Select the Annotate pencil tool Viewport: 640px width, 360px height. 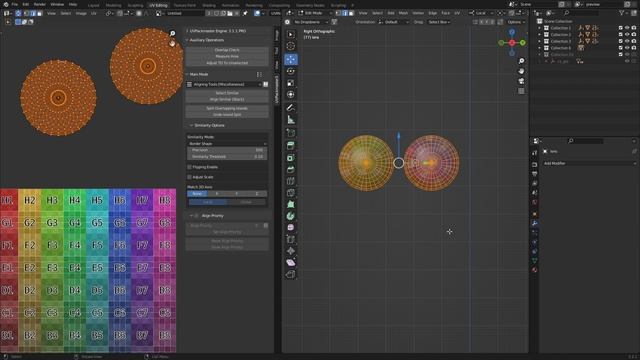pos(291,108)
